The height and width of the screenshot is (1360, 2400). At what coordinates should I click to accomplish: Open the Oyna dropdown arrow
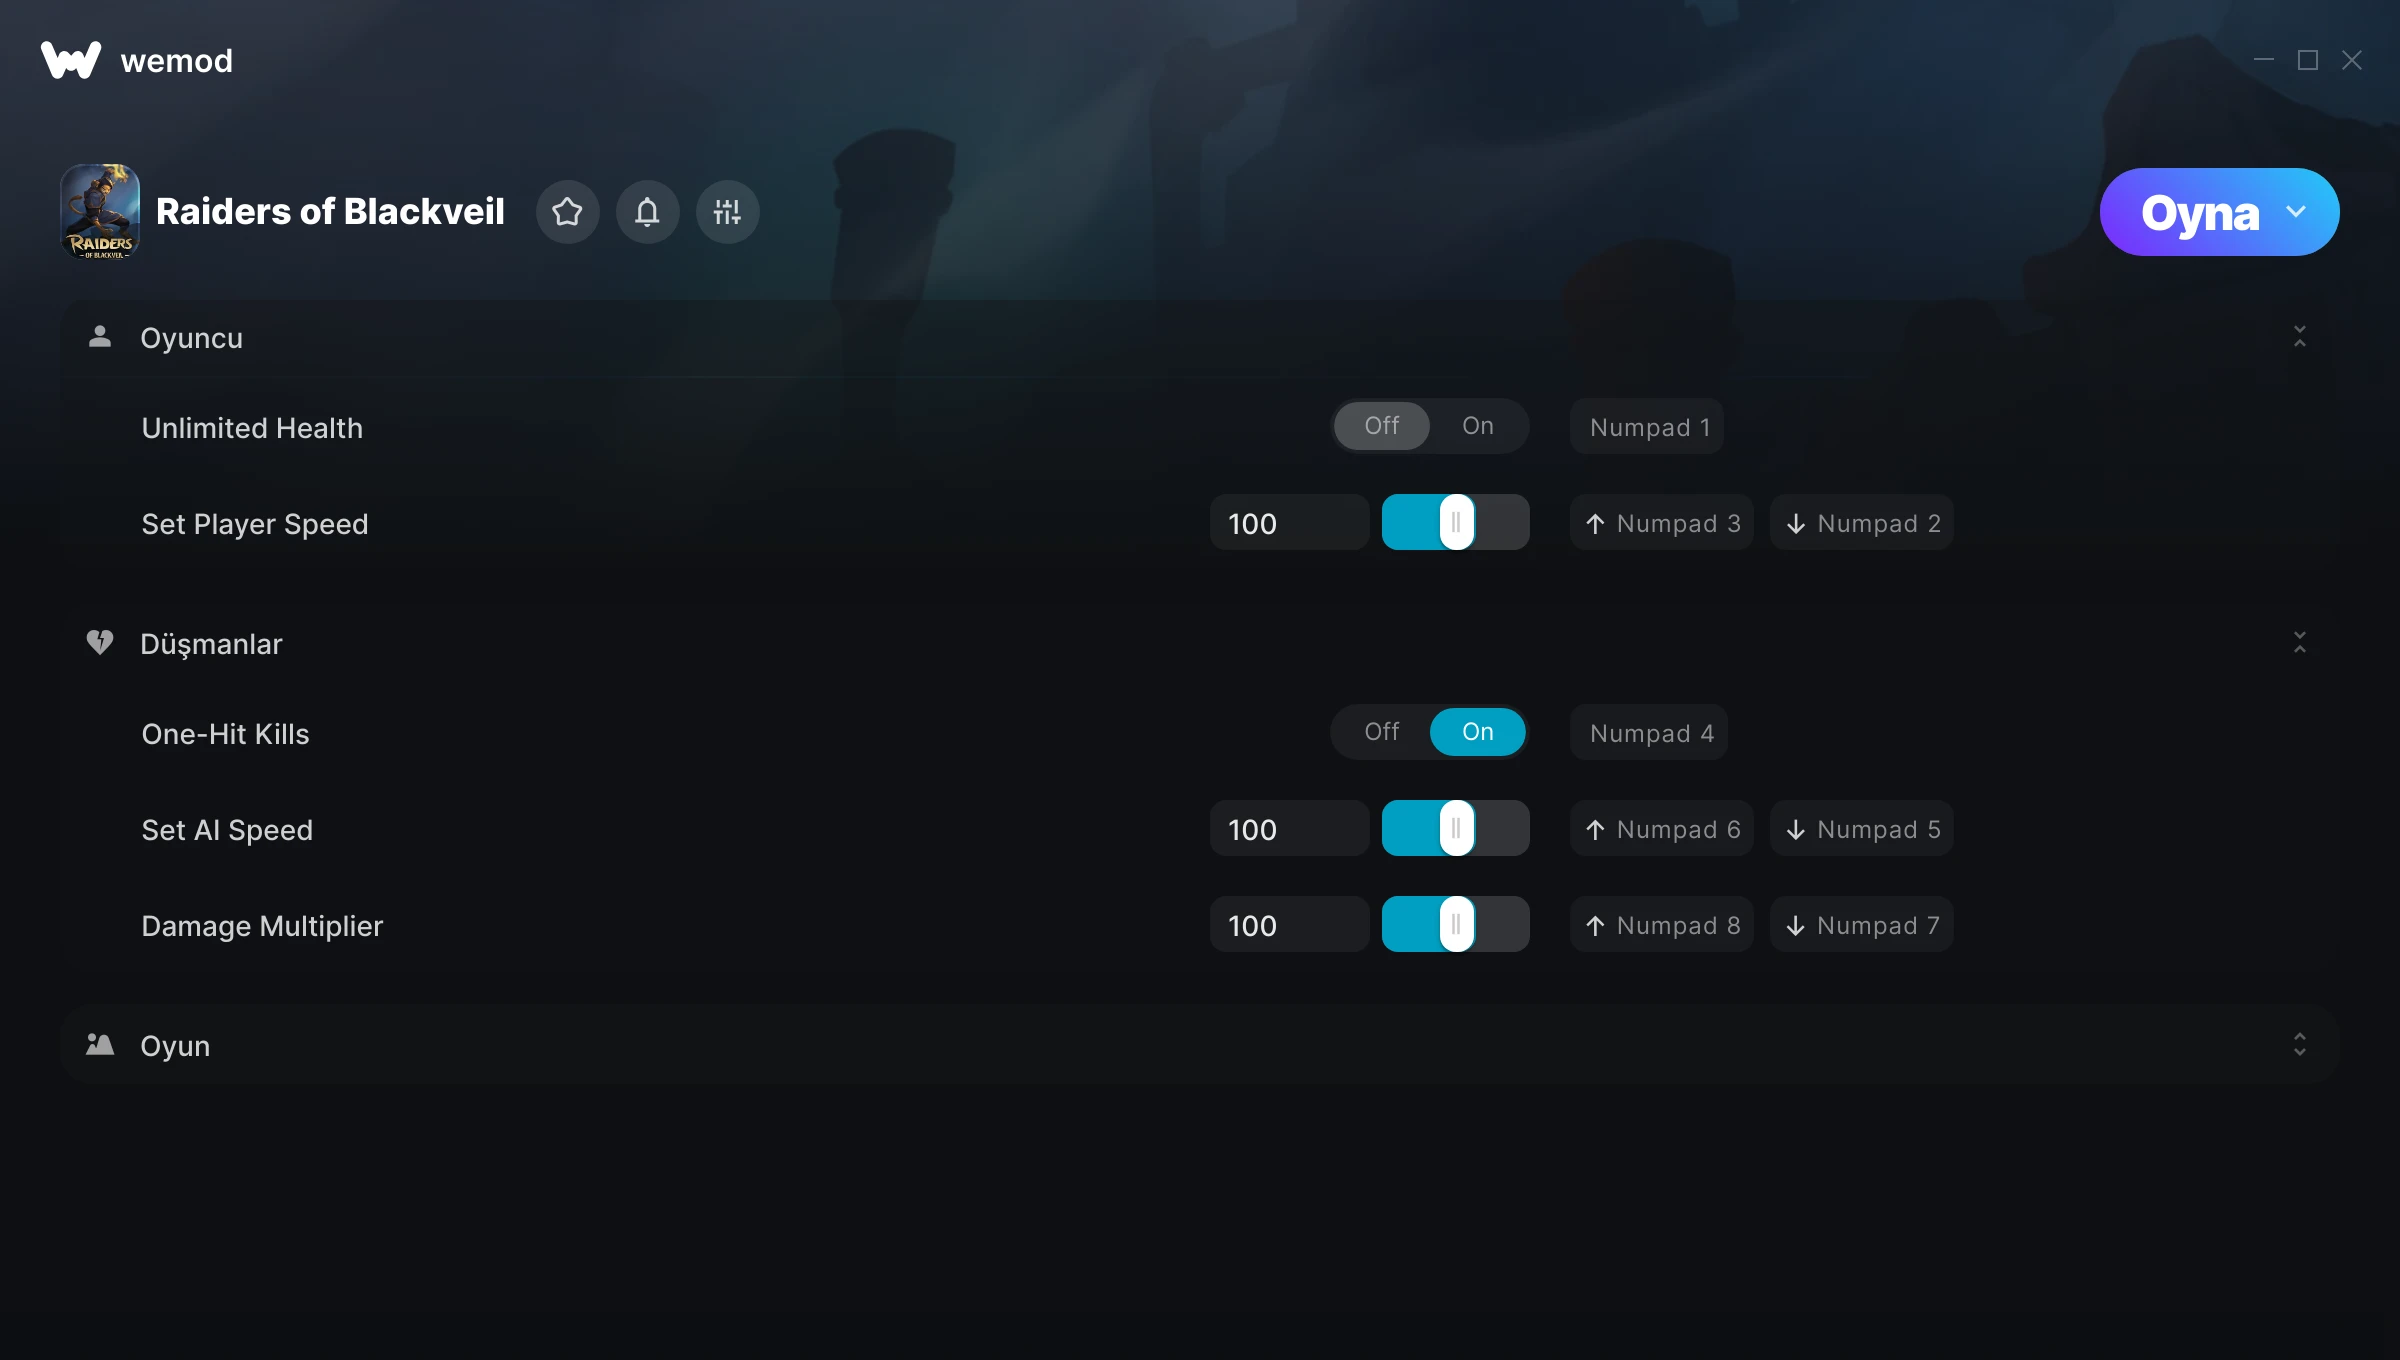(x=2296, y=212)
